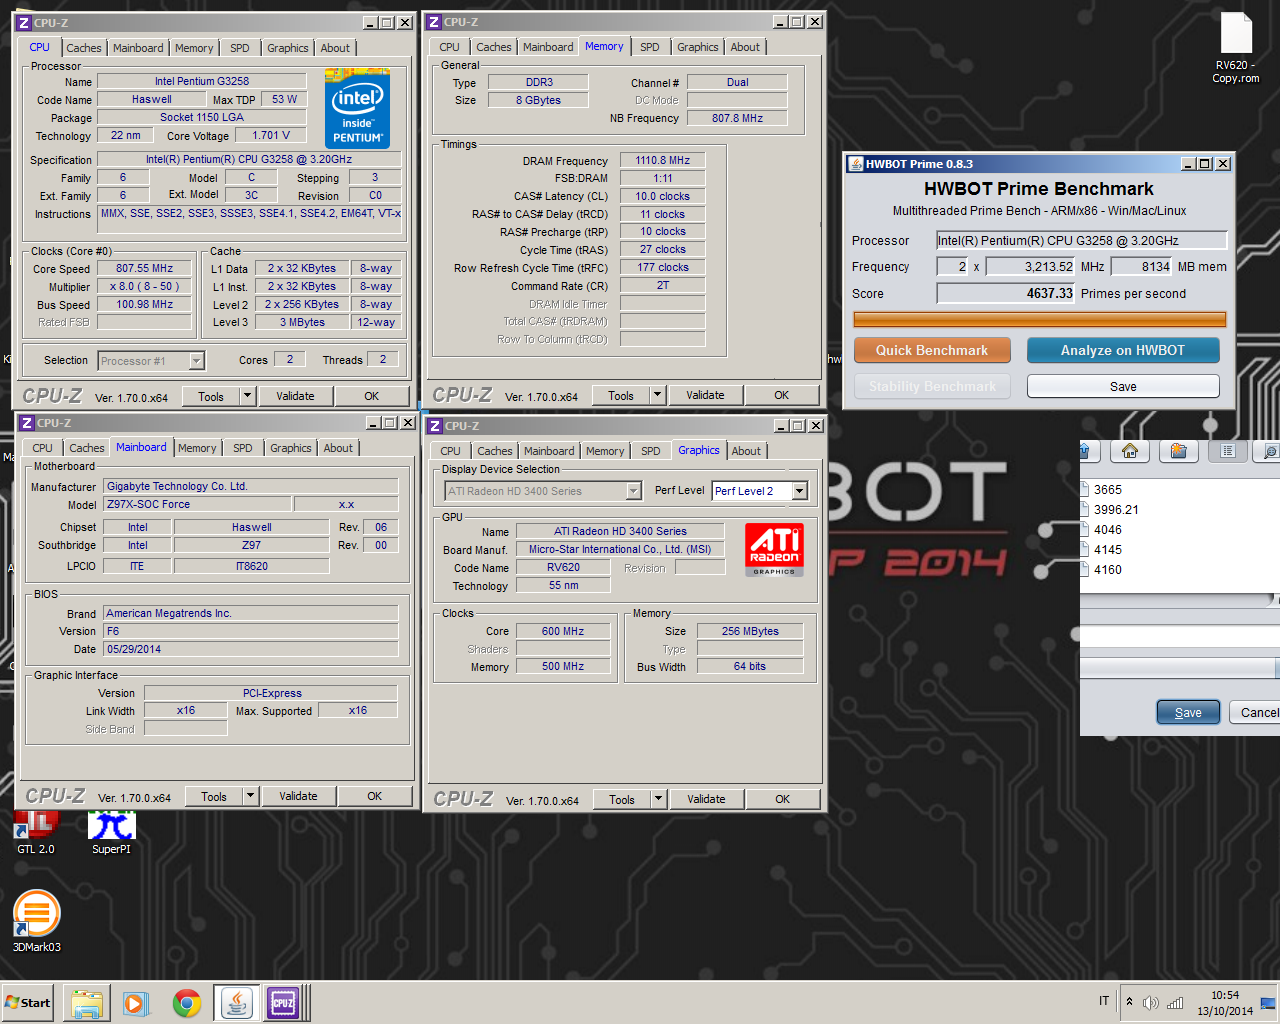This screenshot has height=1024, width=1280.
Task: Select Graphics tab in CPU tab window
Action: click(288, 48)
